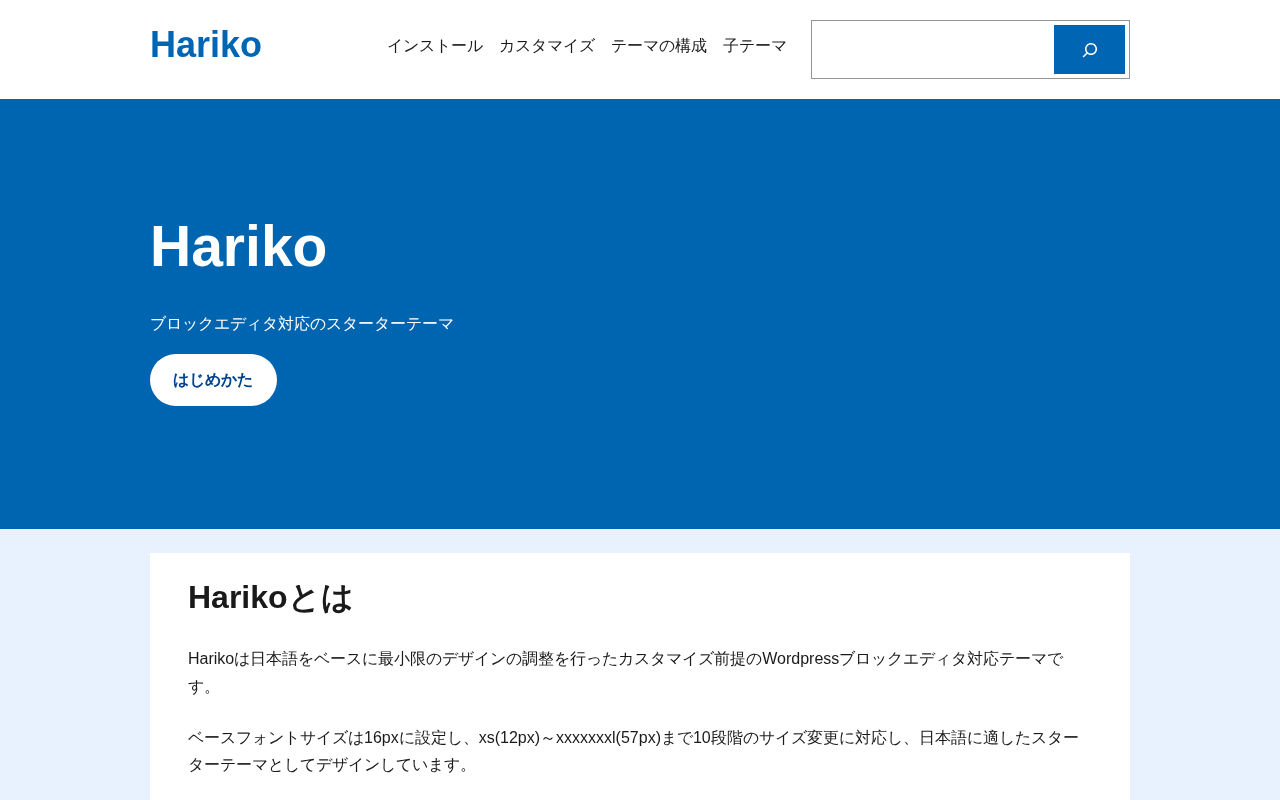The width and height of the screenshot is (1280, 800).
Task: Click the ブロックエディタ対応のスターターテーマ tagline
Action: coord(302,324)
